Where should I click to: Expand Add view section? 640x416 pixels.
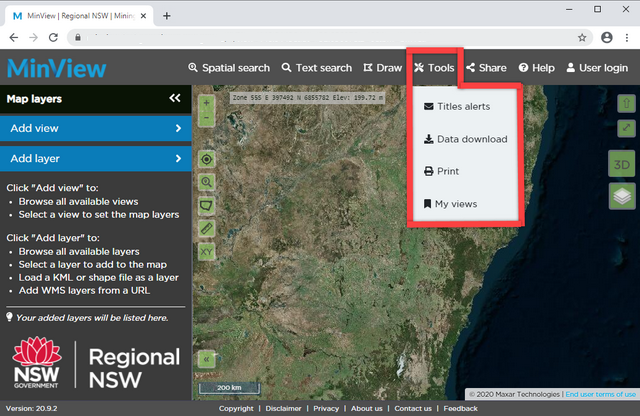96,128
